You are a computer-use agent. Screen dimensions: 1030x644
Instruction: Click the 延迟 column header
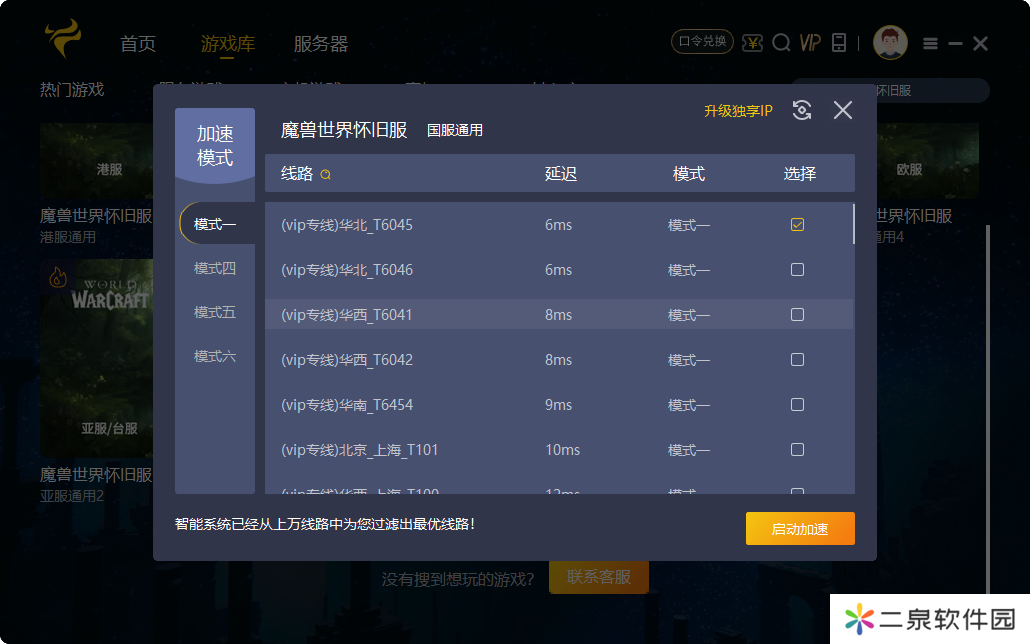561,173
